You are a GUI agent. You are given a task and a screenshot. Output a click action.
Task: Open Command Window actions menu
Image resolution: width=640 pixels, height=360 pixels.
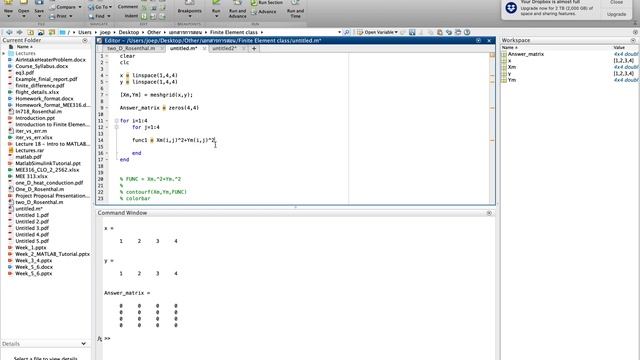click(489, 213)
